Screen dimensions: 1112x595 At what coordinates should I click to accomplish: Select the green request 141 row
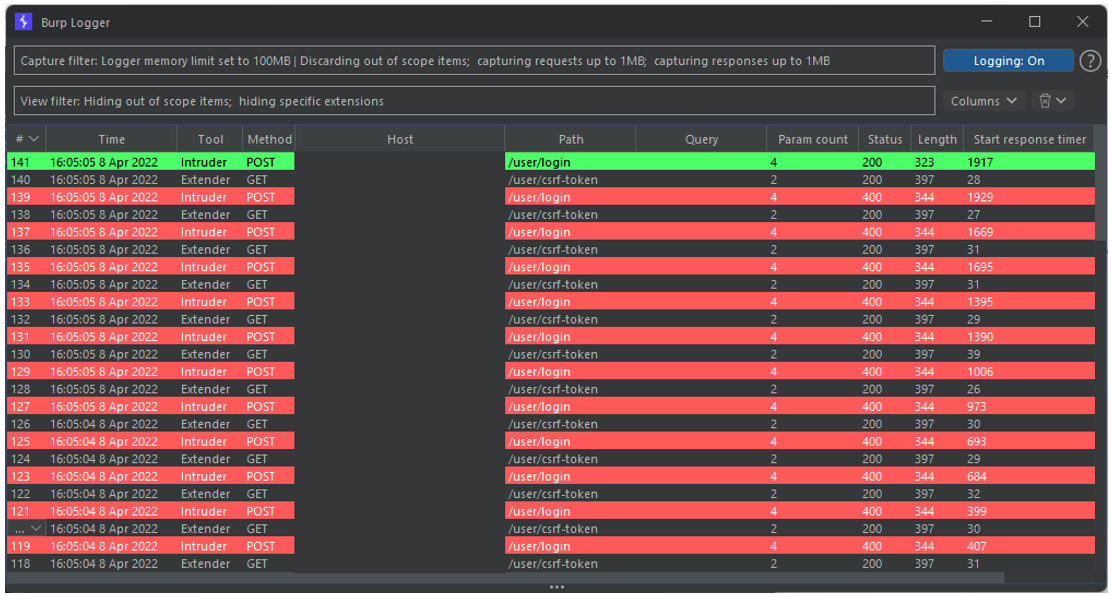coord(400,162)
